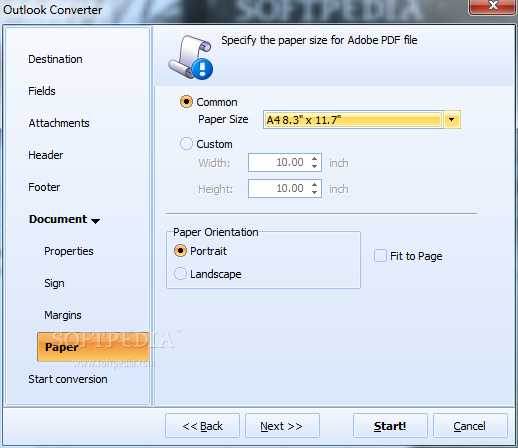Decrease the Width value with down arrow
518x448 pixels.
click(x=314, y=166)
